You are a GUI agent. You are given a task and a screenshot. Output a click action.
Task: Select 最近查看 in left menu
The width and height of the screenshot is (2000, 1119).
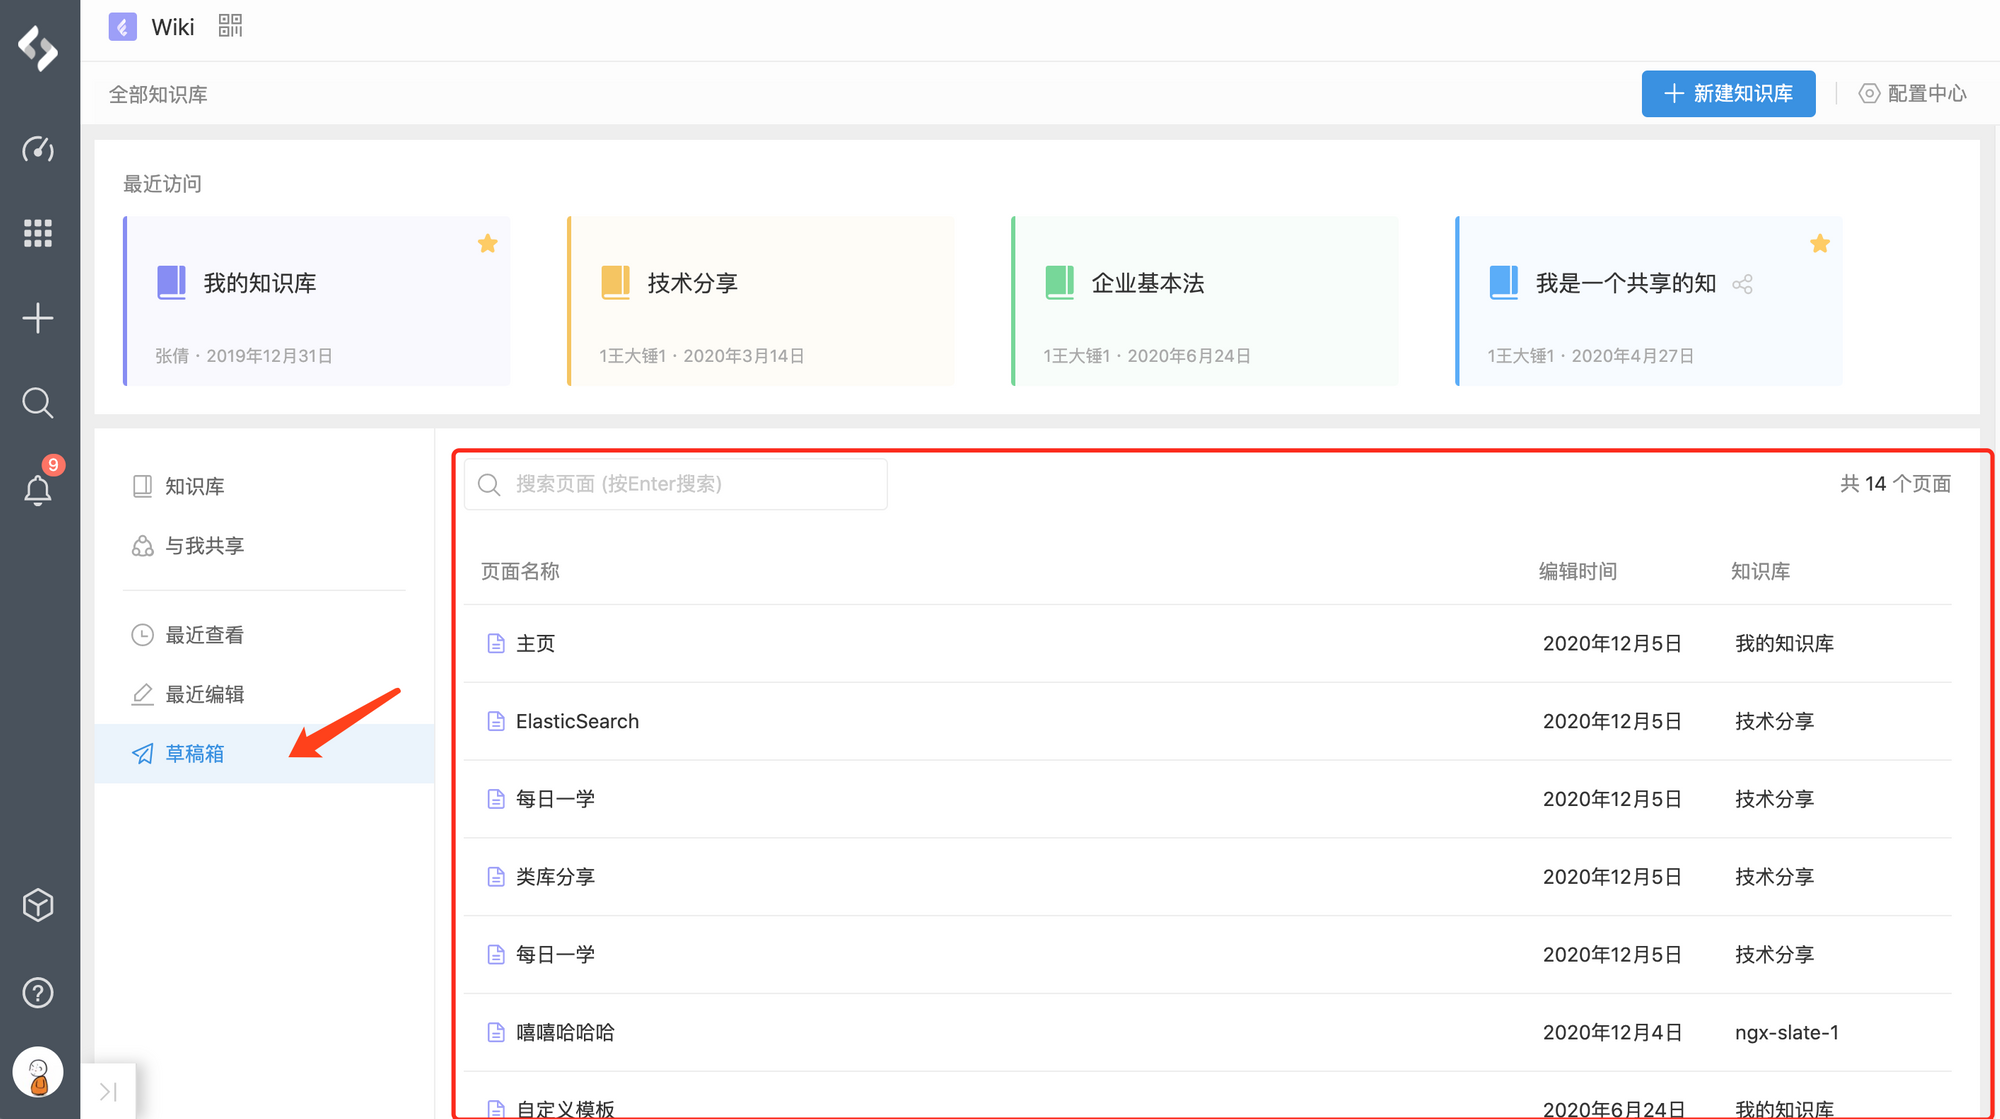click(264, 635)
